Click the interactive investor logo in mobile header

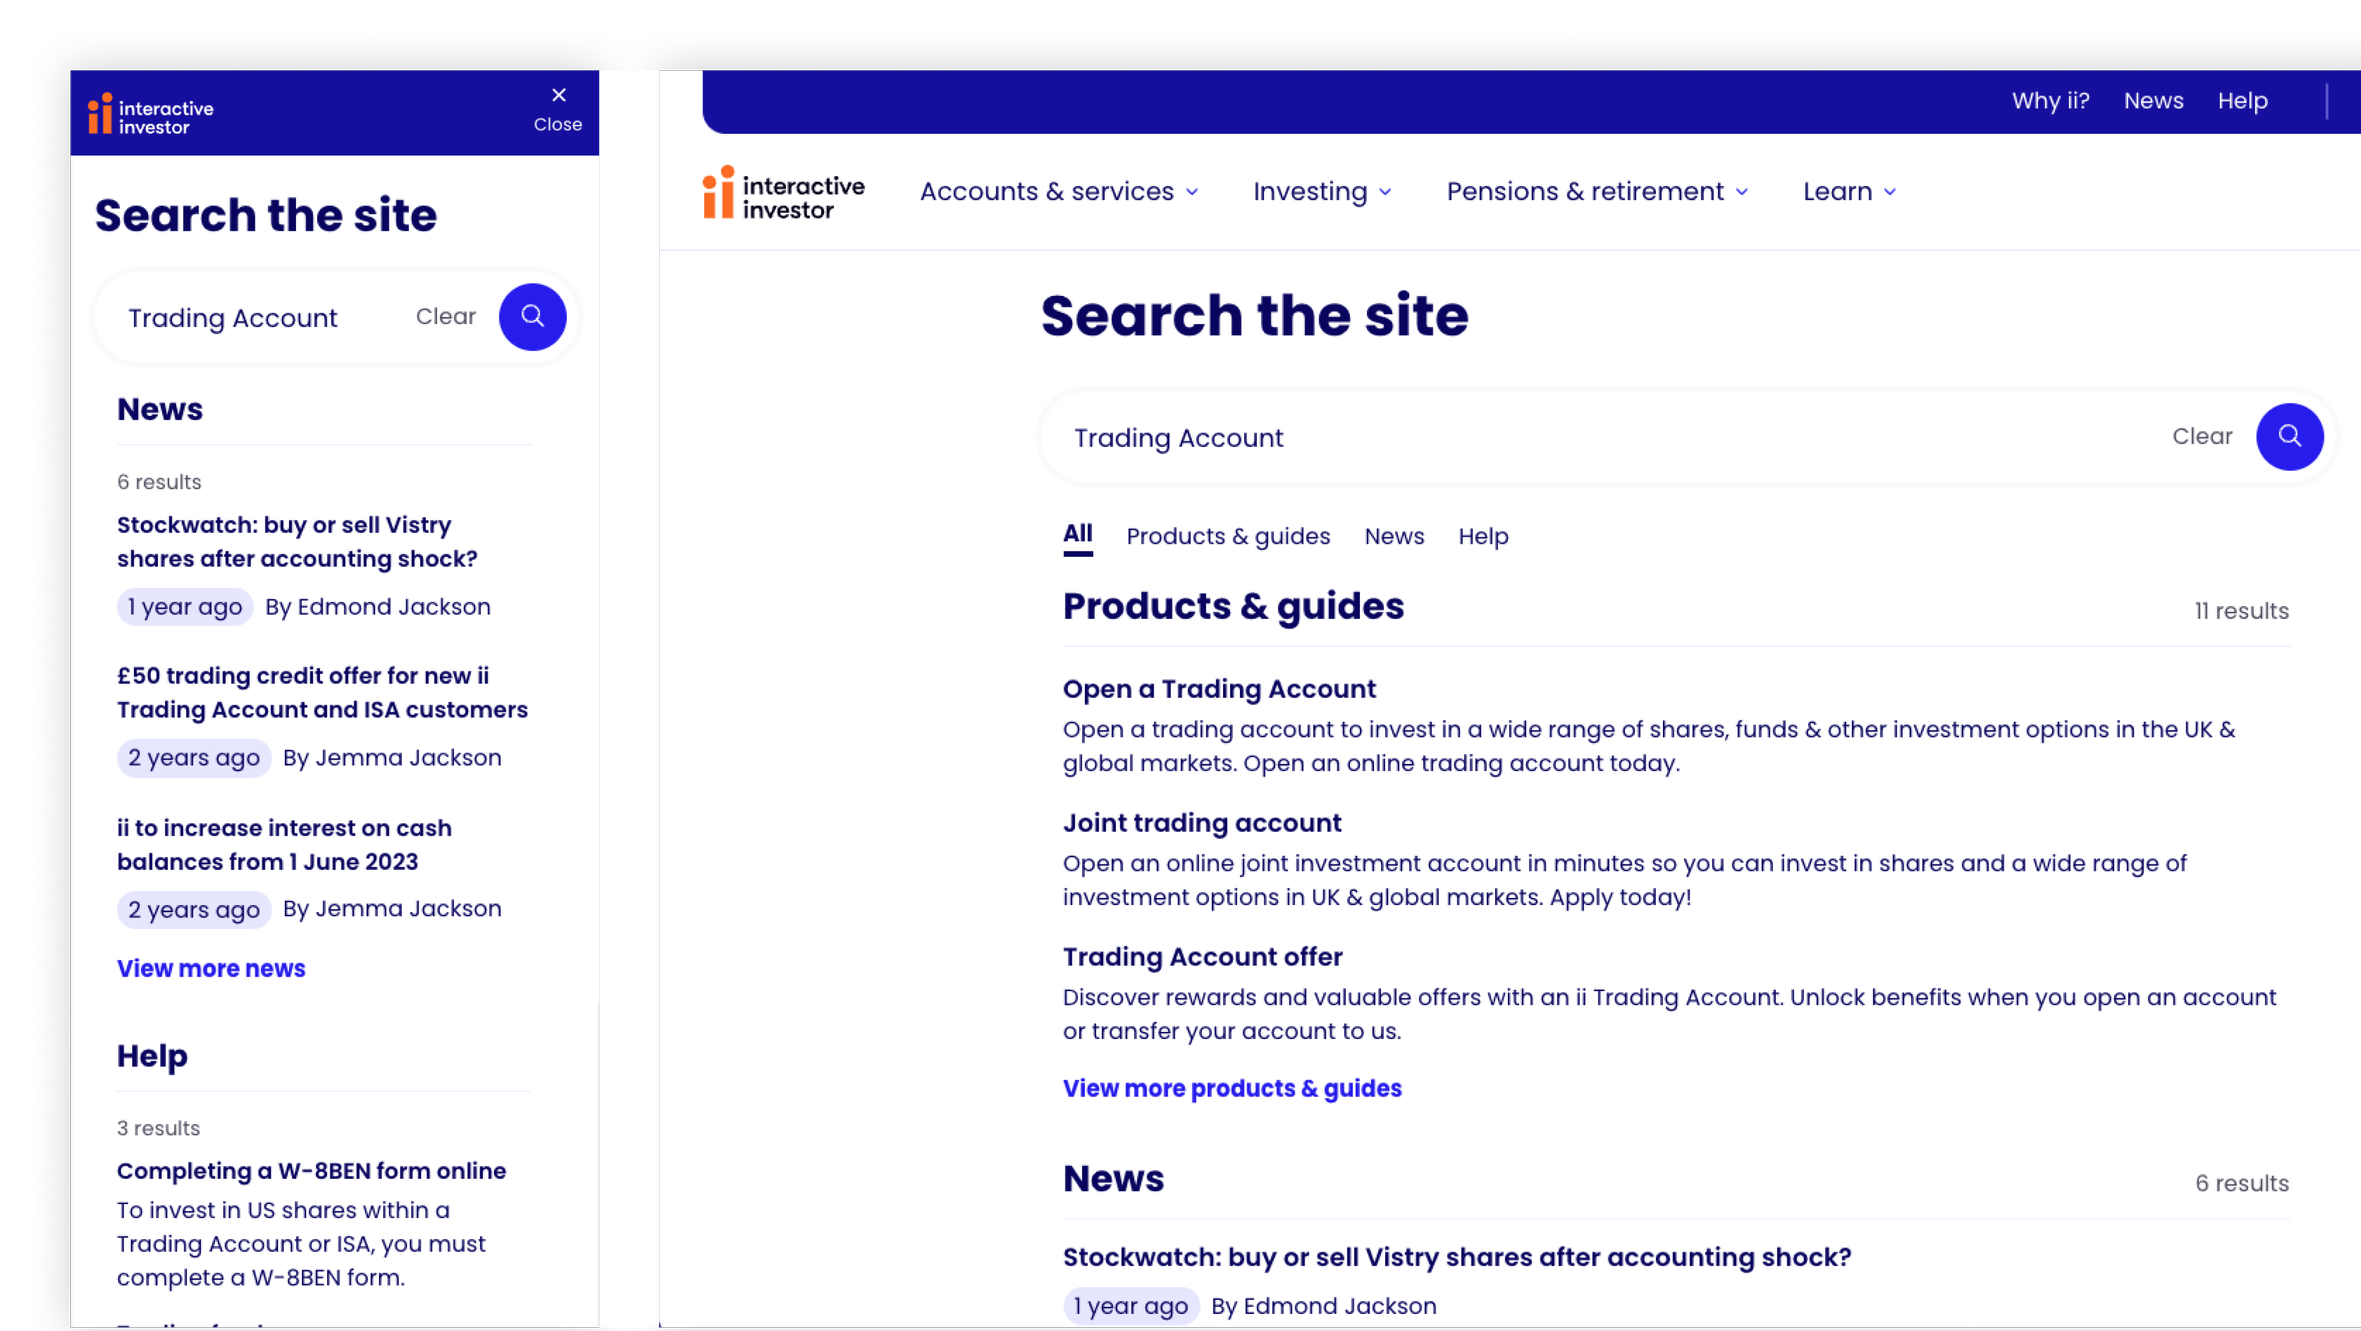click(151, 115)
